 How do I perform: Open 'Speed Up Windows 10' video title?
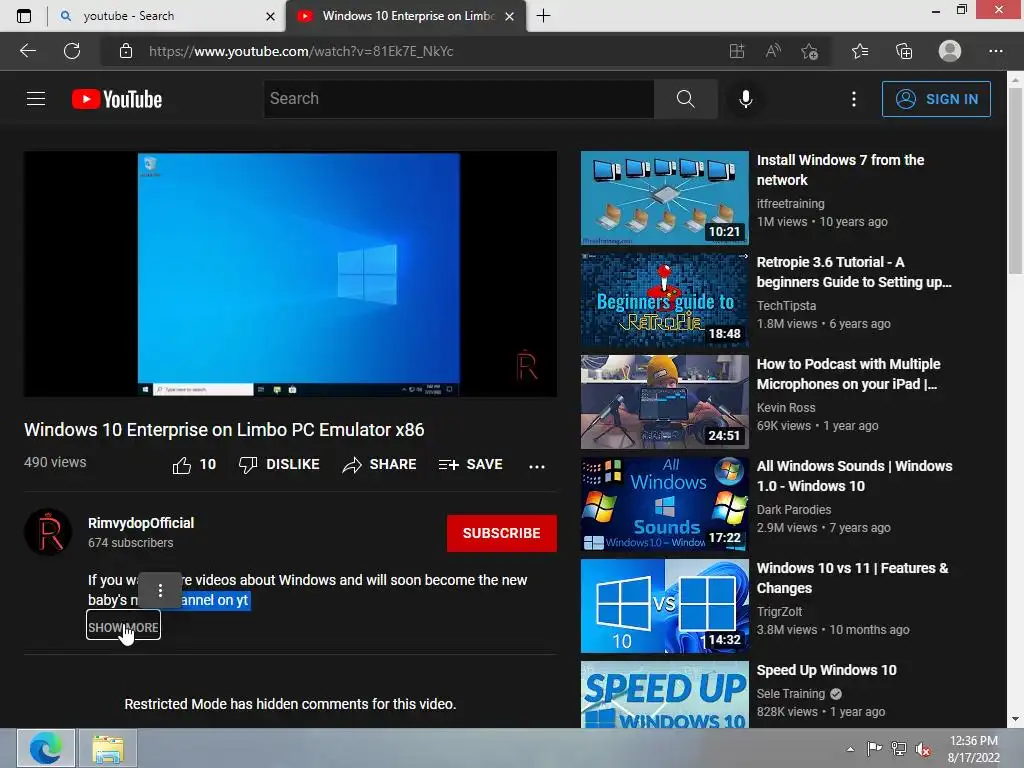826,670
